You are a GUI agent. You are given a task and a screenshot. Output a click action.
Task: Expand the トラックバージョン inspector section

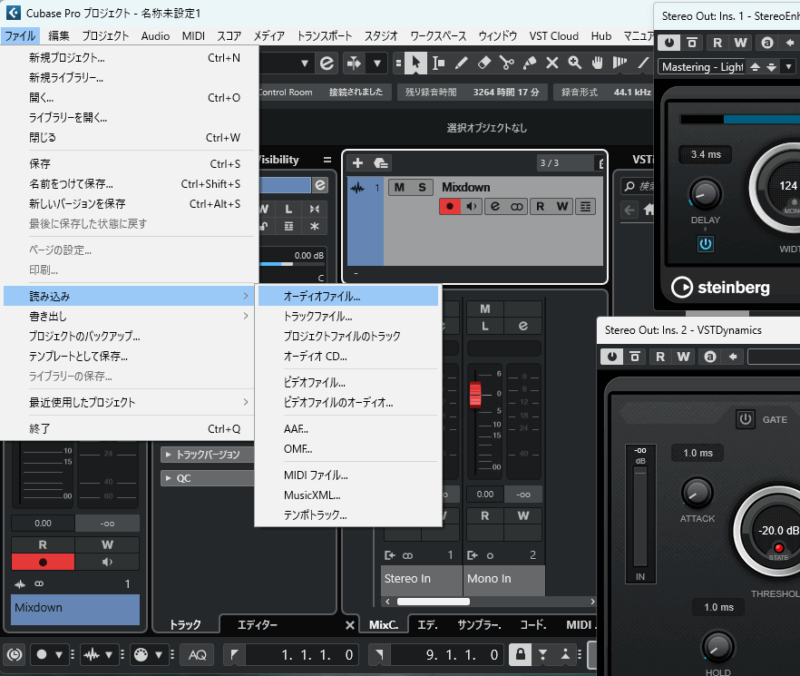tap(207, 454)
